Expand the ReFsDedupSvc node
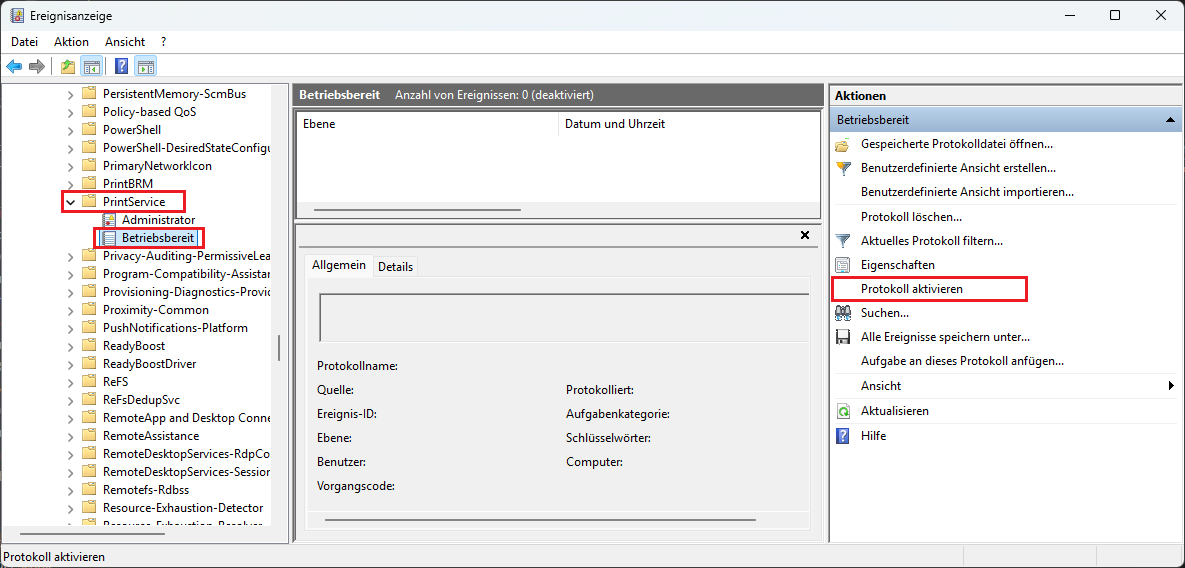The height and width of the screenshot is (568, 1185). click(70, 400)
